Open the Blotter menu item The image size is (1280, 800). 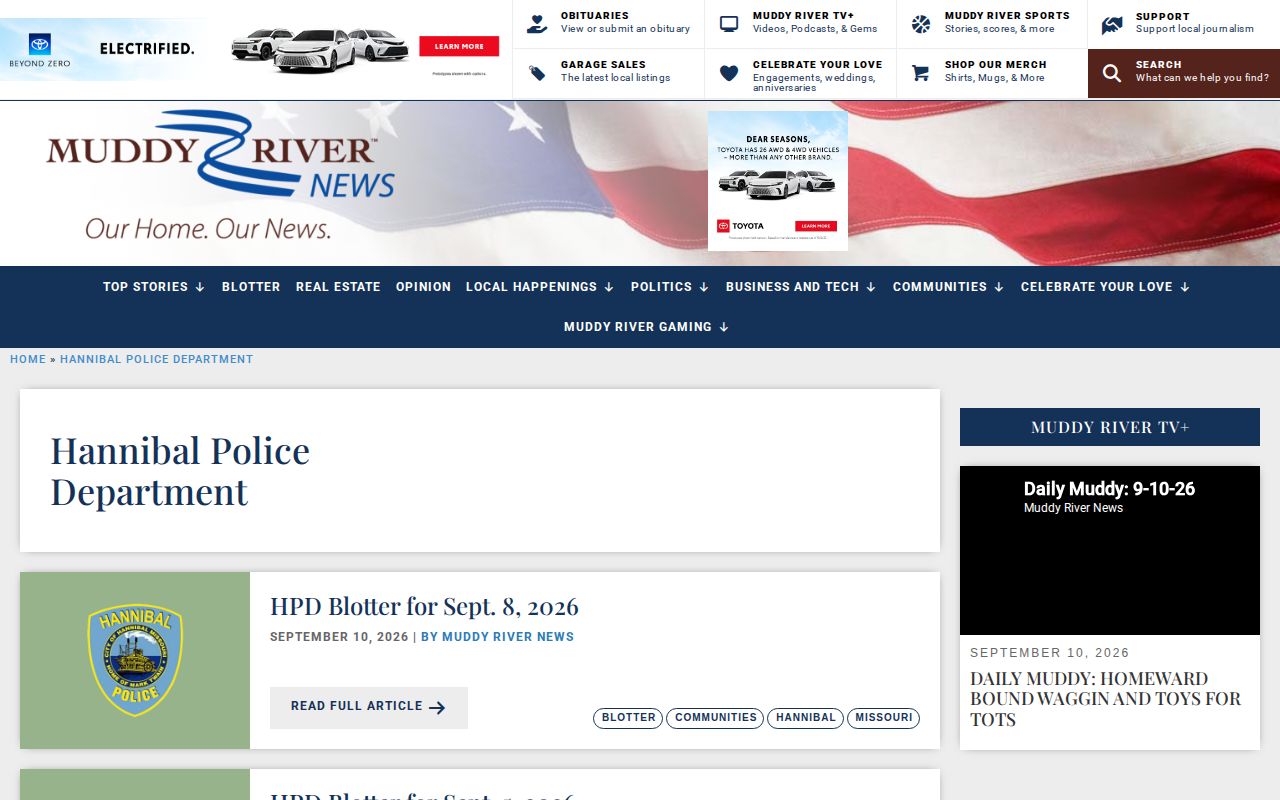[x=251, y=287]
